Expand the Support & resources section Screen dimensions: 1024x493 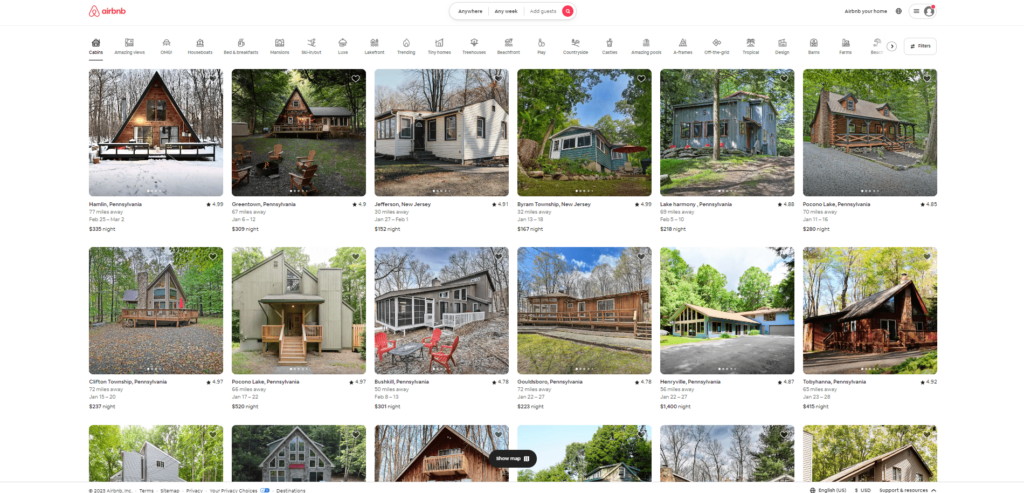(907, 490)
